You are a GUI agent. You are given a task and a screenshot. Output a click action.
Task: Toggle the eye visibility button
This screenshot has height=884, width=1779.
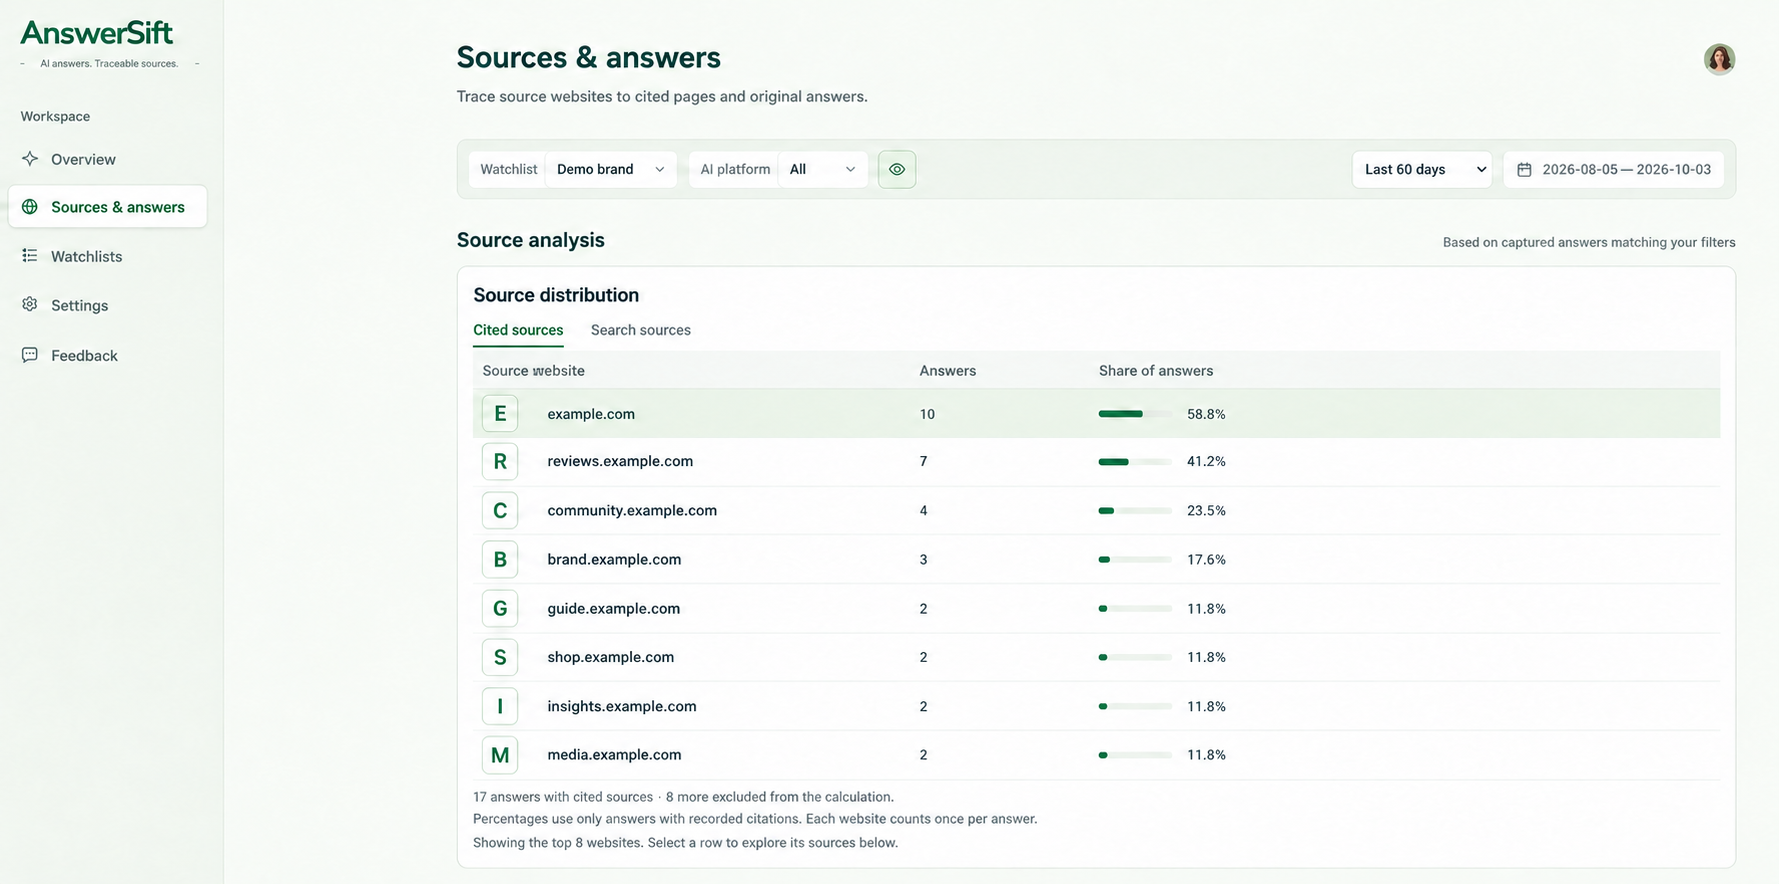click(x=897, y=169)
